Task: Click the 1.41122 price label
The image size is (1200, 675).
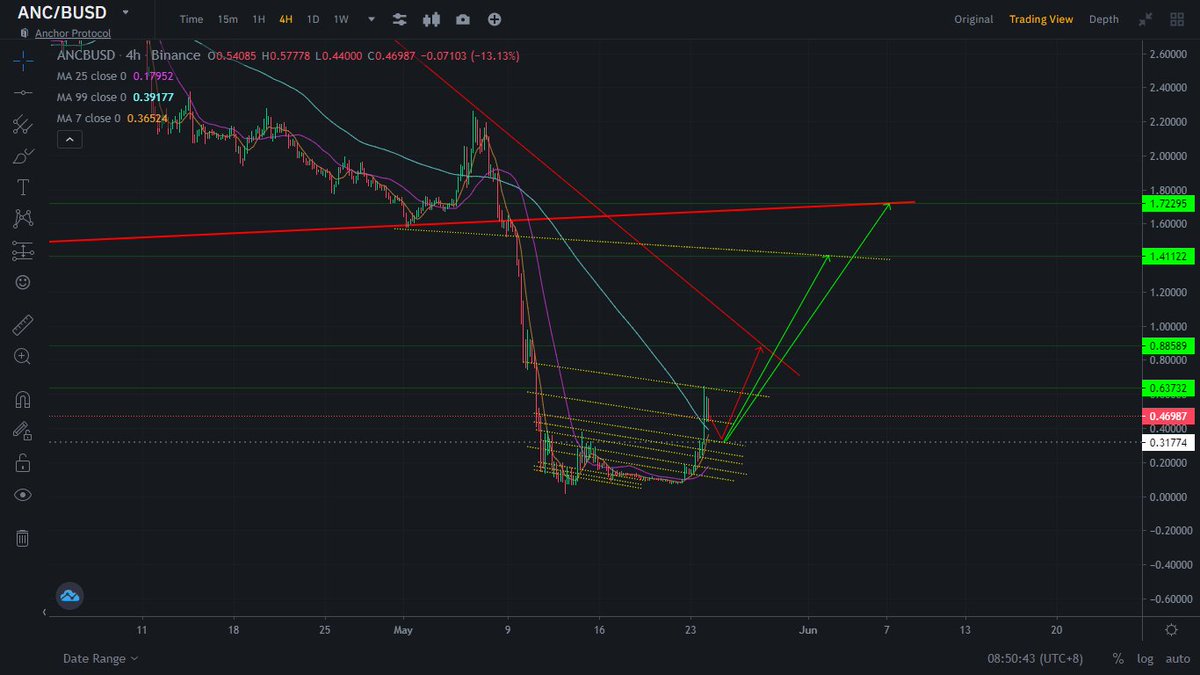Action: (x=1169, y=257)
